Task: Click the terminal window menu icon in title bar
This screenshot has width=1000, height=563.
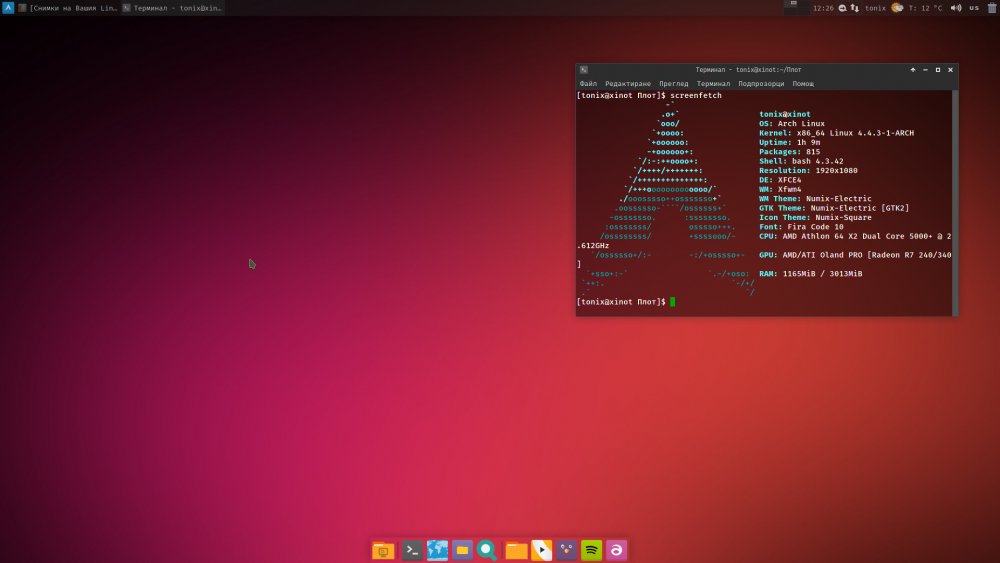Action: click(584, 70)
